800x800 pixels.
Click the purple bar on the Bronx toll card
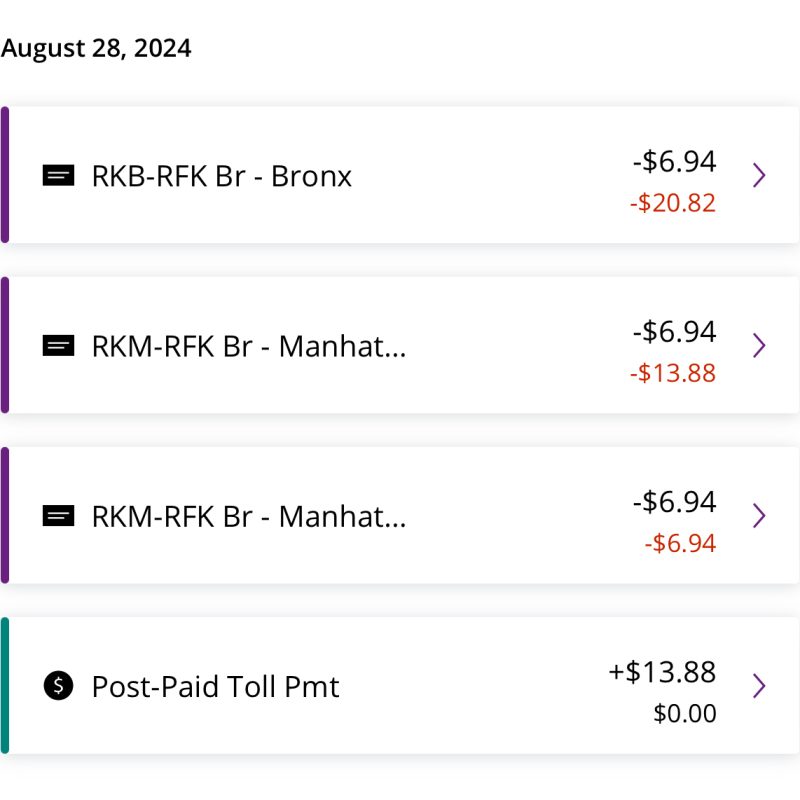5,175
